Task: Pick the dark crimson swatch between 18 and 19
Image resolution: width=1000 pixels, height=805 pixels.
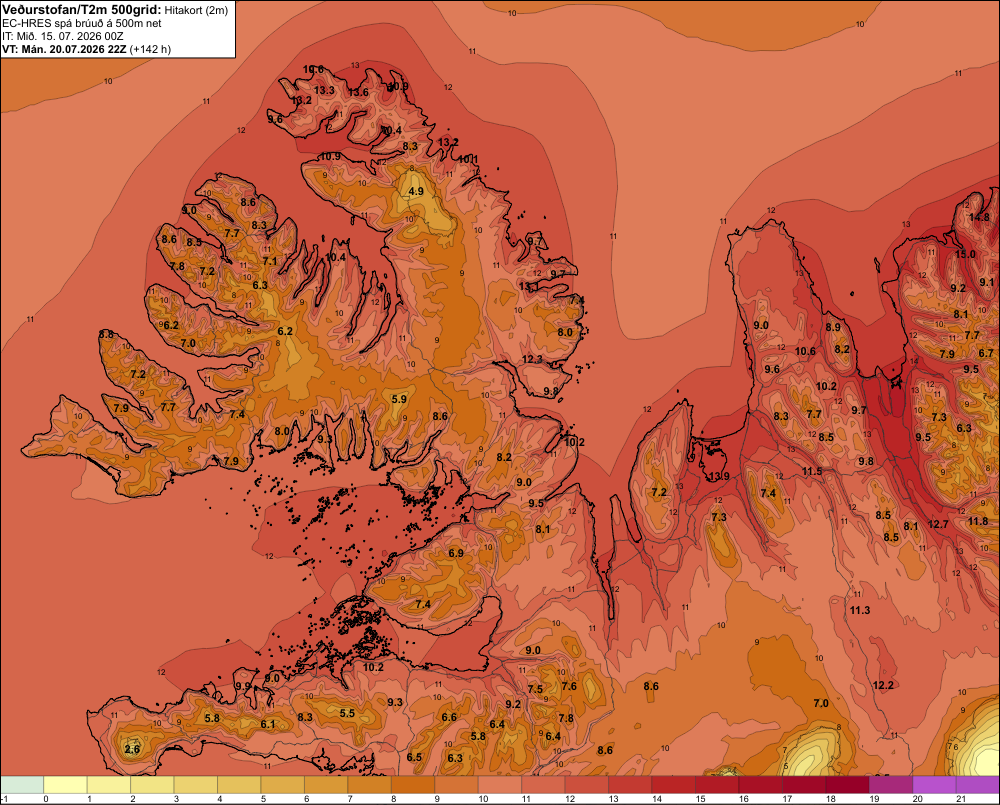Action: 847,784
